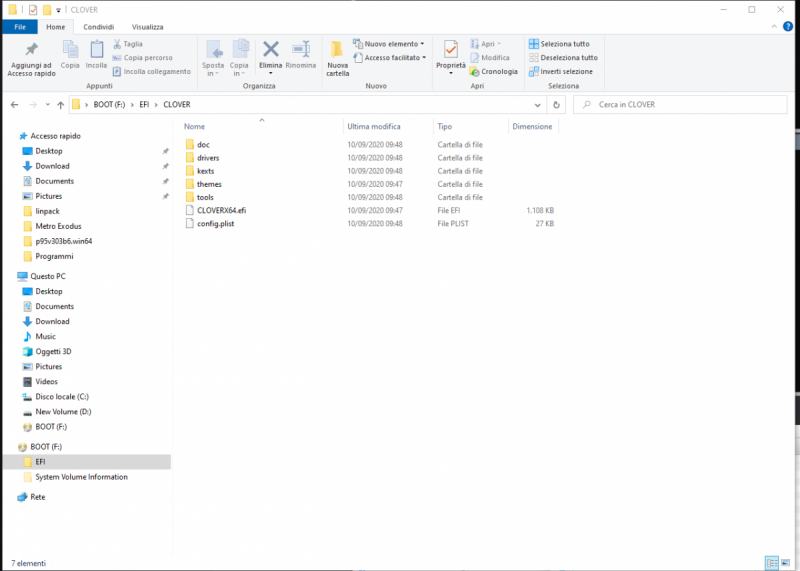Switch to details view icon
The width and height of the screenshot is (800, 571).
click(772, 563)
